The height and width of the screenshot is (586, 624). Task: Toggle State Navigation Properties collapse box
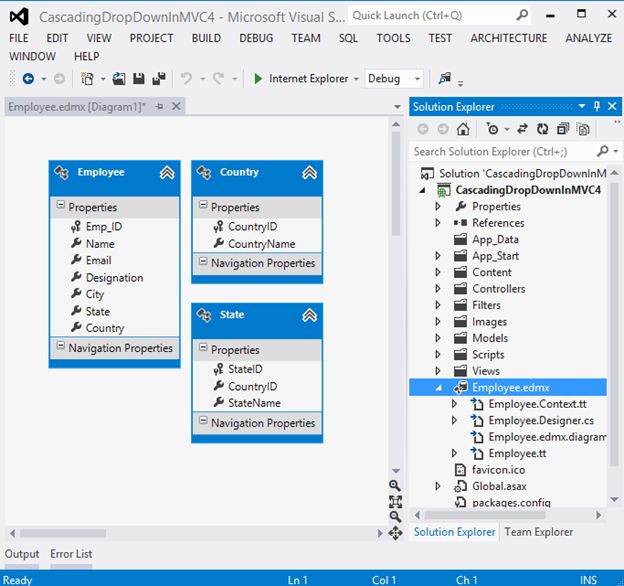click(x=203, y=421)
